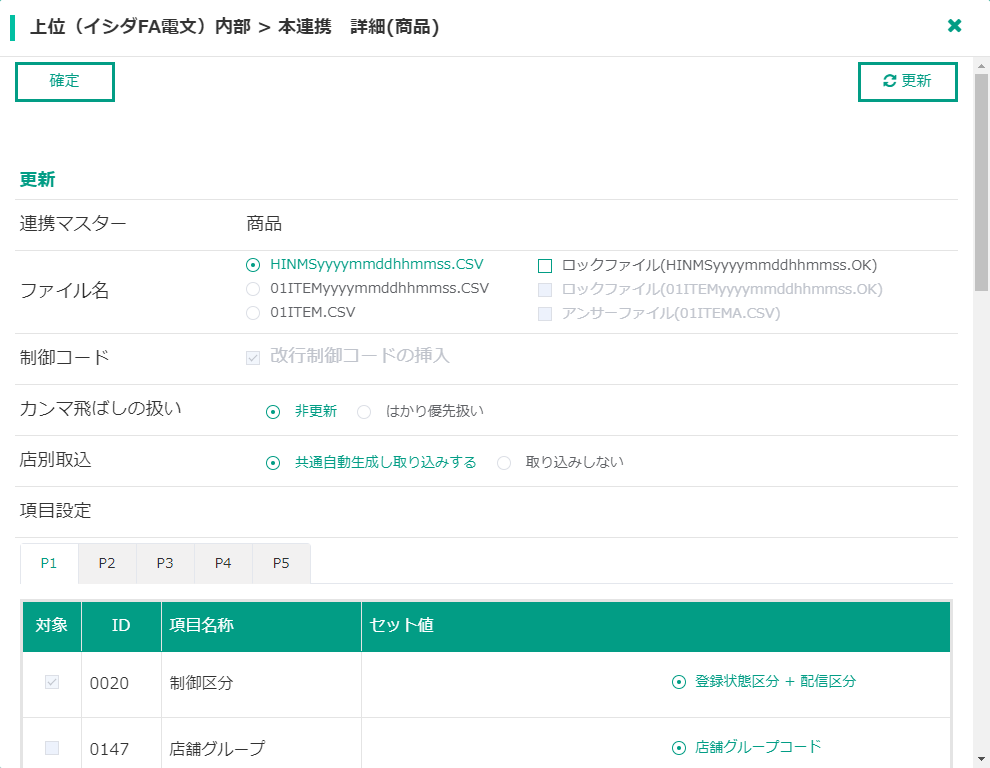Screen dimensions: 990x768
Task: Click the セット値 column header
Action: (656, 626)
